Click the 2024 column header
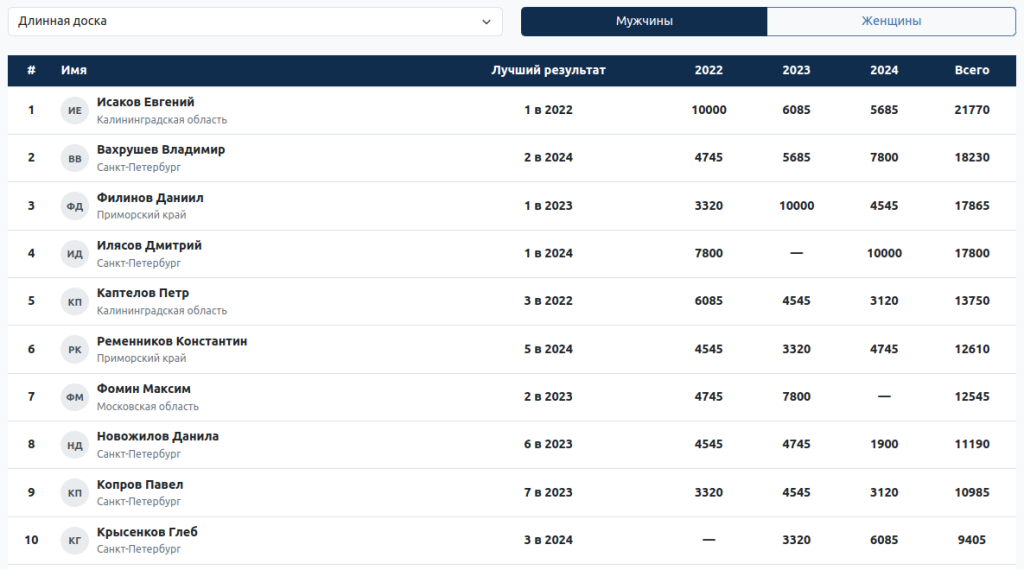The height and width of the screenshot is (570, 1024). click(x=884, y=70)
